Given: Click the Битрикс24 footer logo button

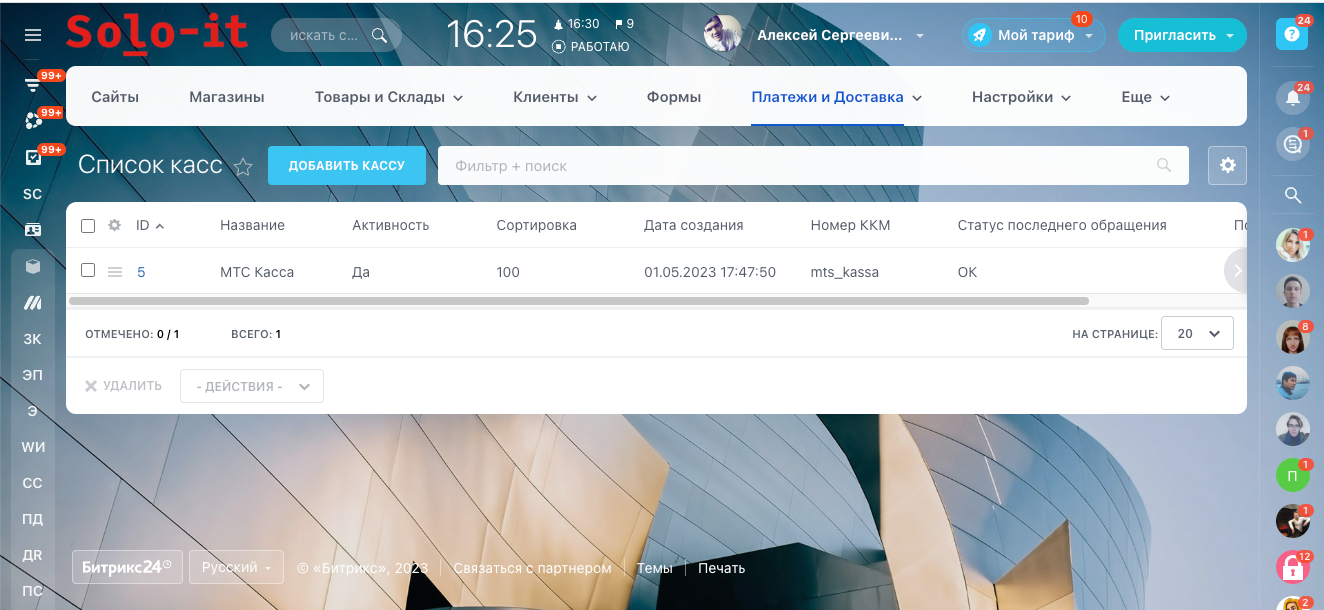Looking at the screenshot, I should (127, 567).
